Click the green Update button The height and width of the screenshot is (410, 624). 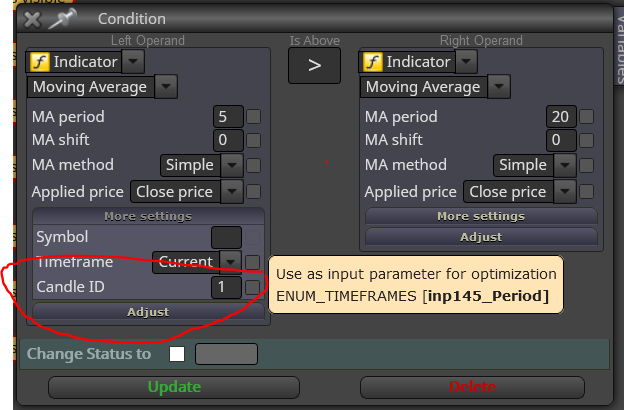174,387
